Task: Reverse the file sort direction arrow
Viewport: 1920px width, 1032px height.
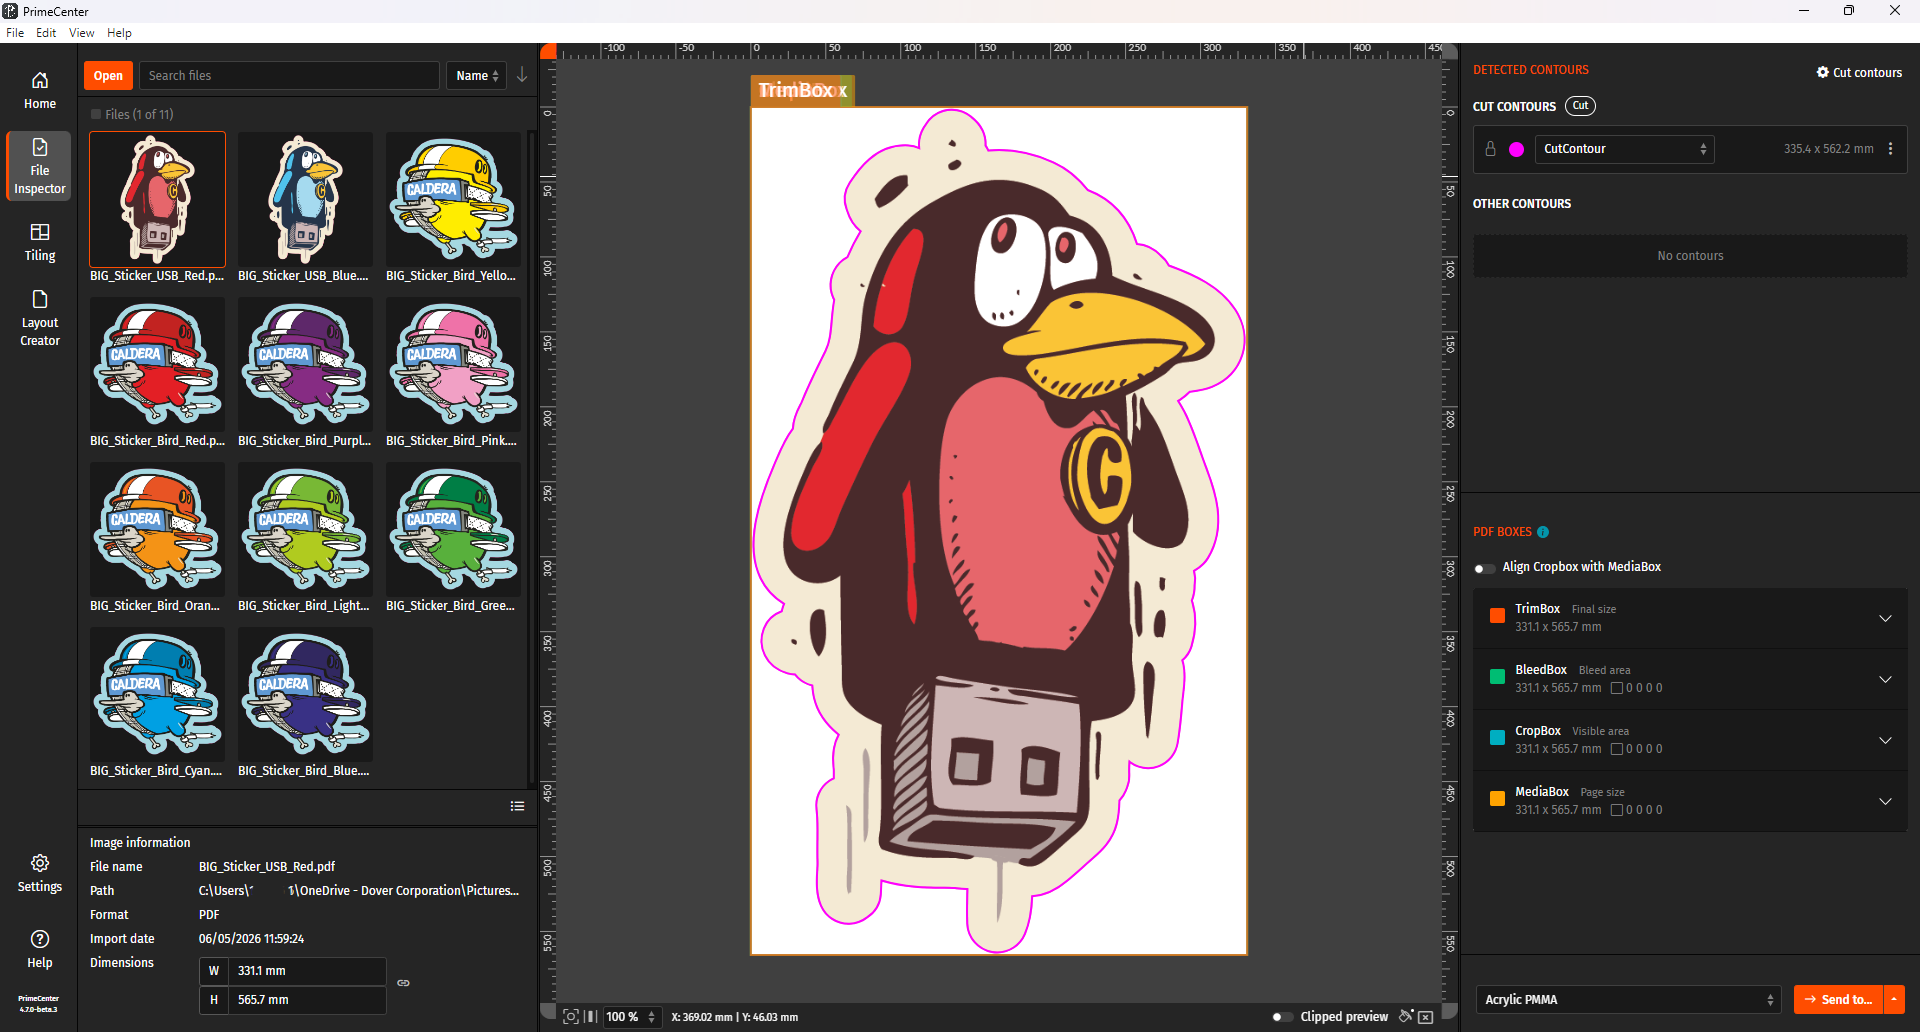Action: click(x=522, y=75)
